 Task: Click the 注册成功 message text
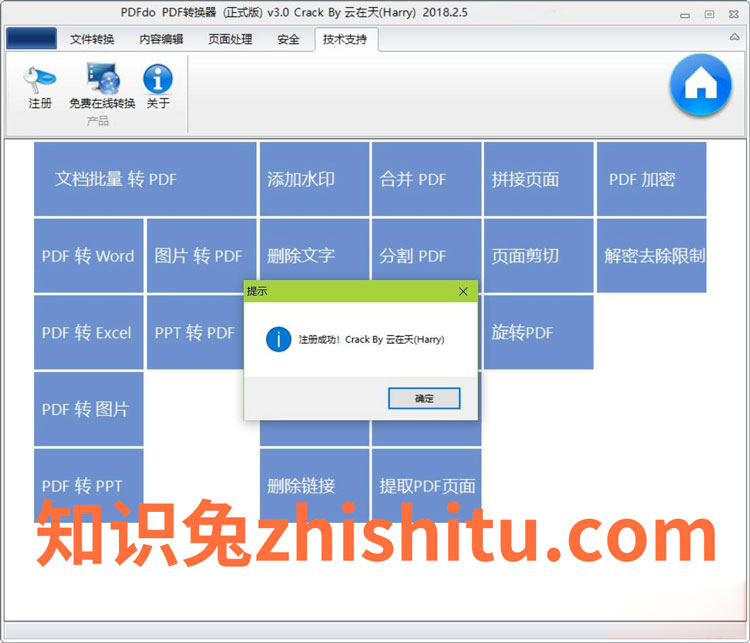[x=371, y=339]
